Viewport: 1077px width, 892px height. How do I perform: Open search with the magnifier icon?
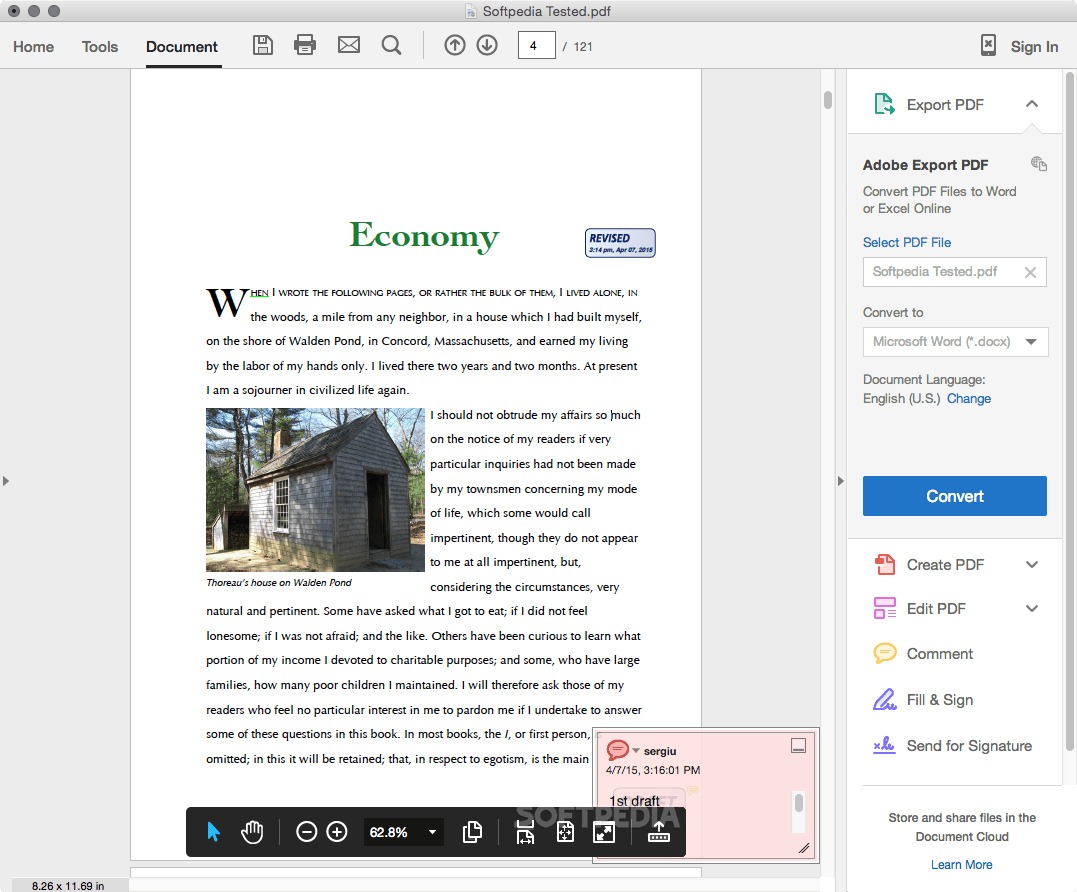coord(391,45)
